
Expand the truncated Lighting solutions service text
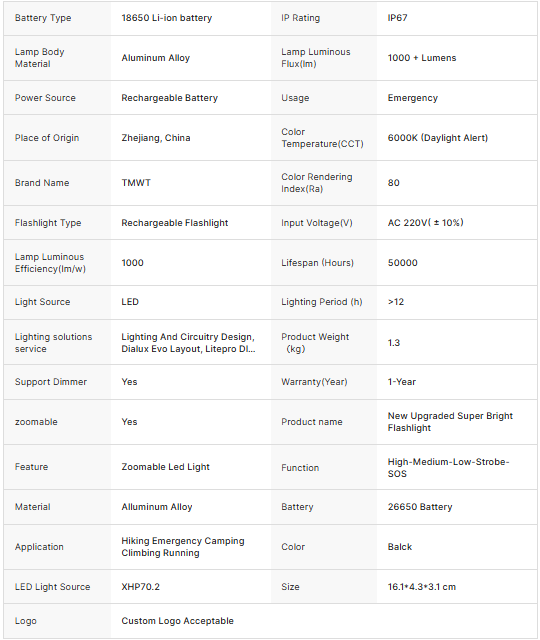188,343
